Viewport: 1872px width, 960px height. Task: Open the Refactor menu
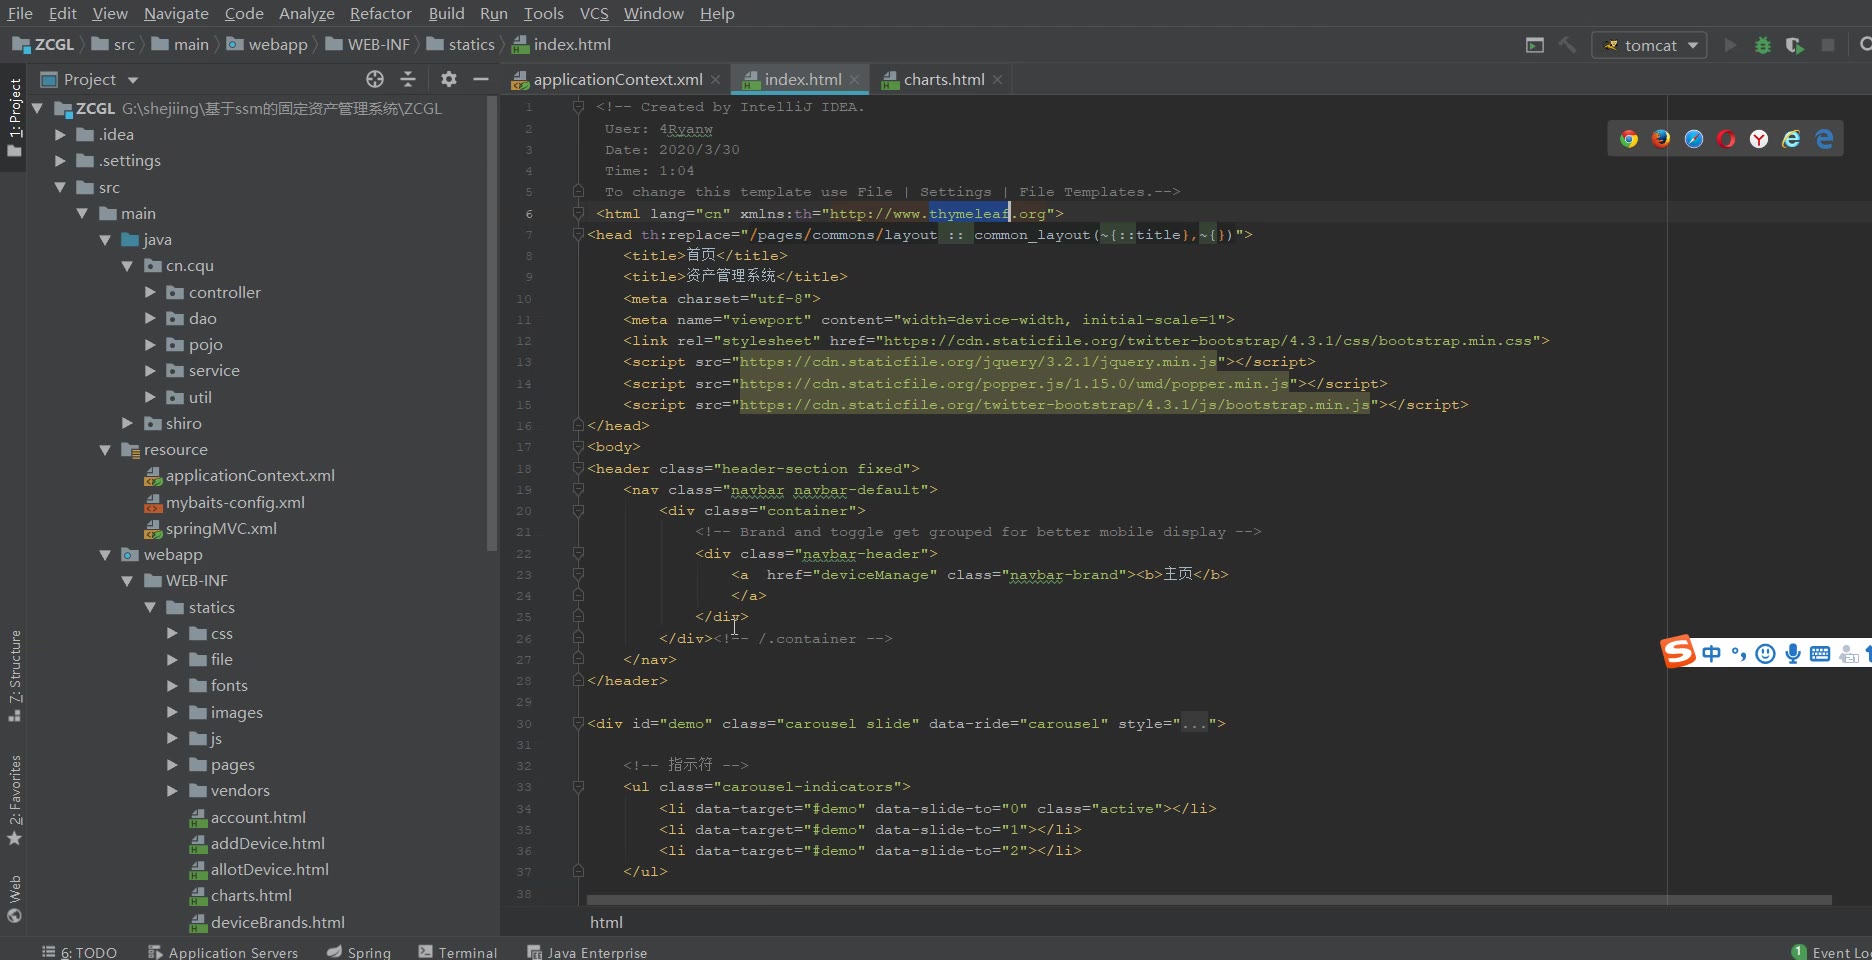pyautogui.click(x=380, y=13)
